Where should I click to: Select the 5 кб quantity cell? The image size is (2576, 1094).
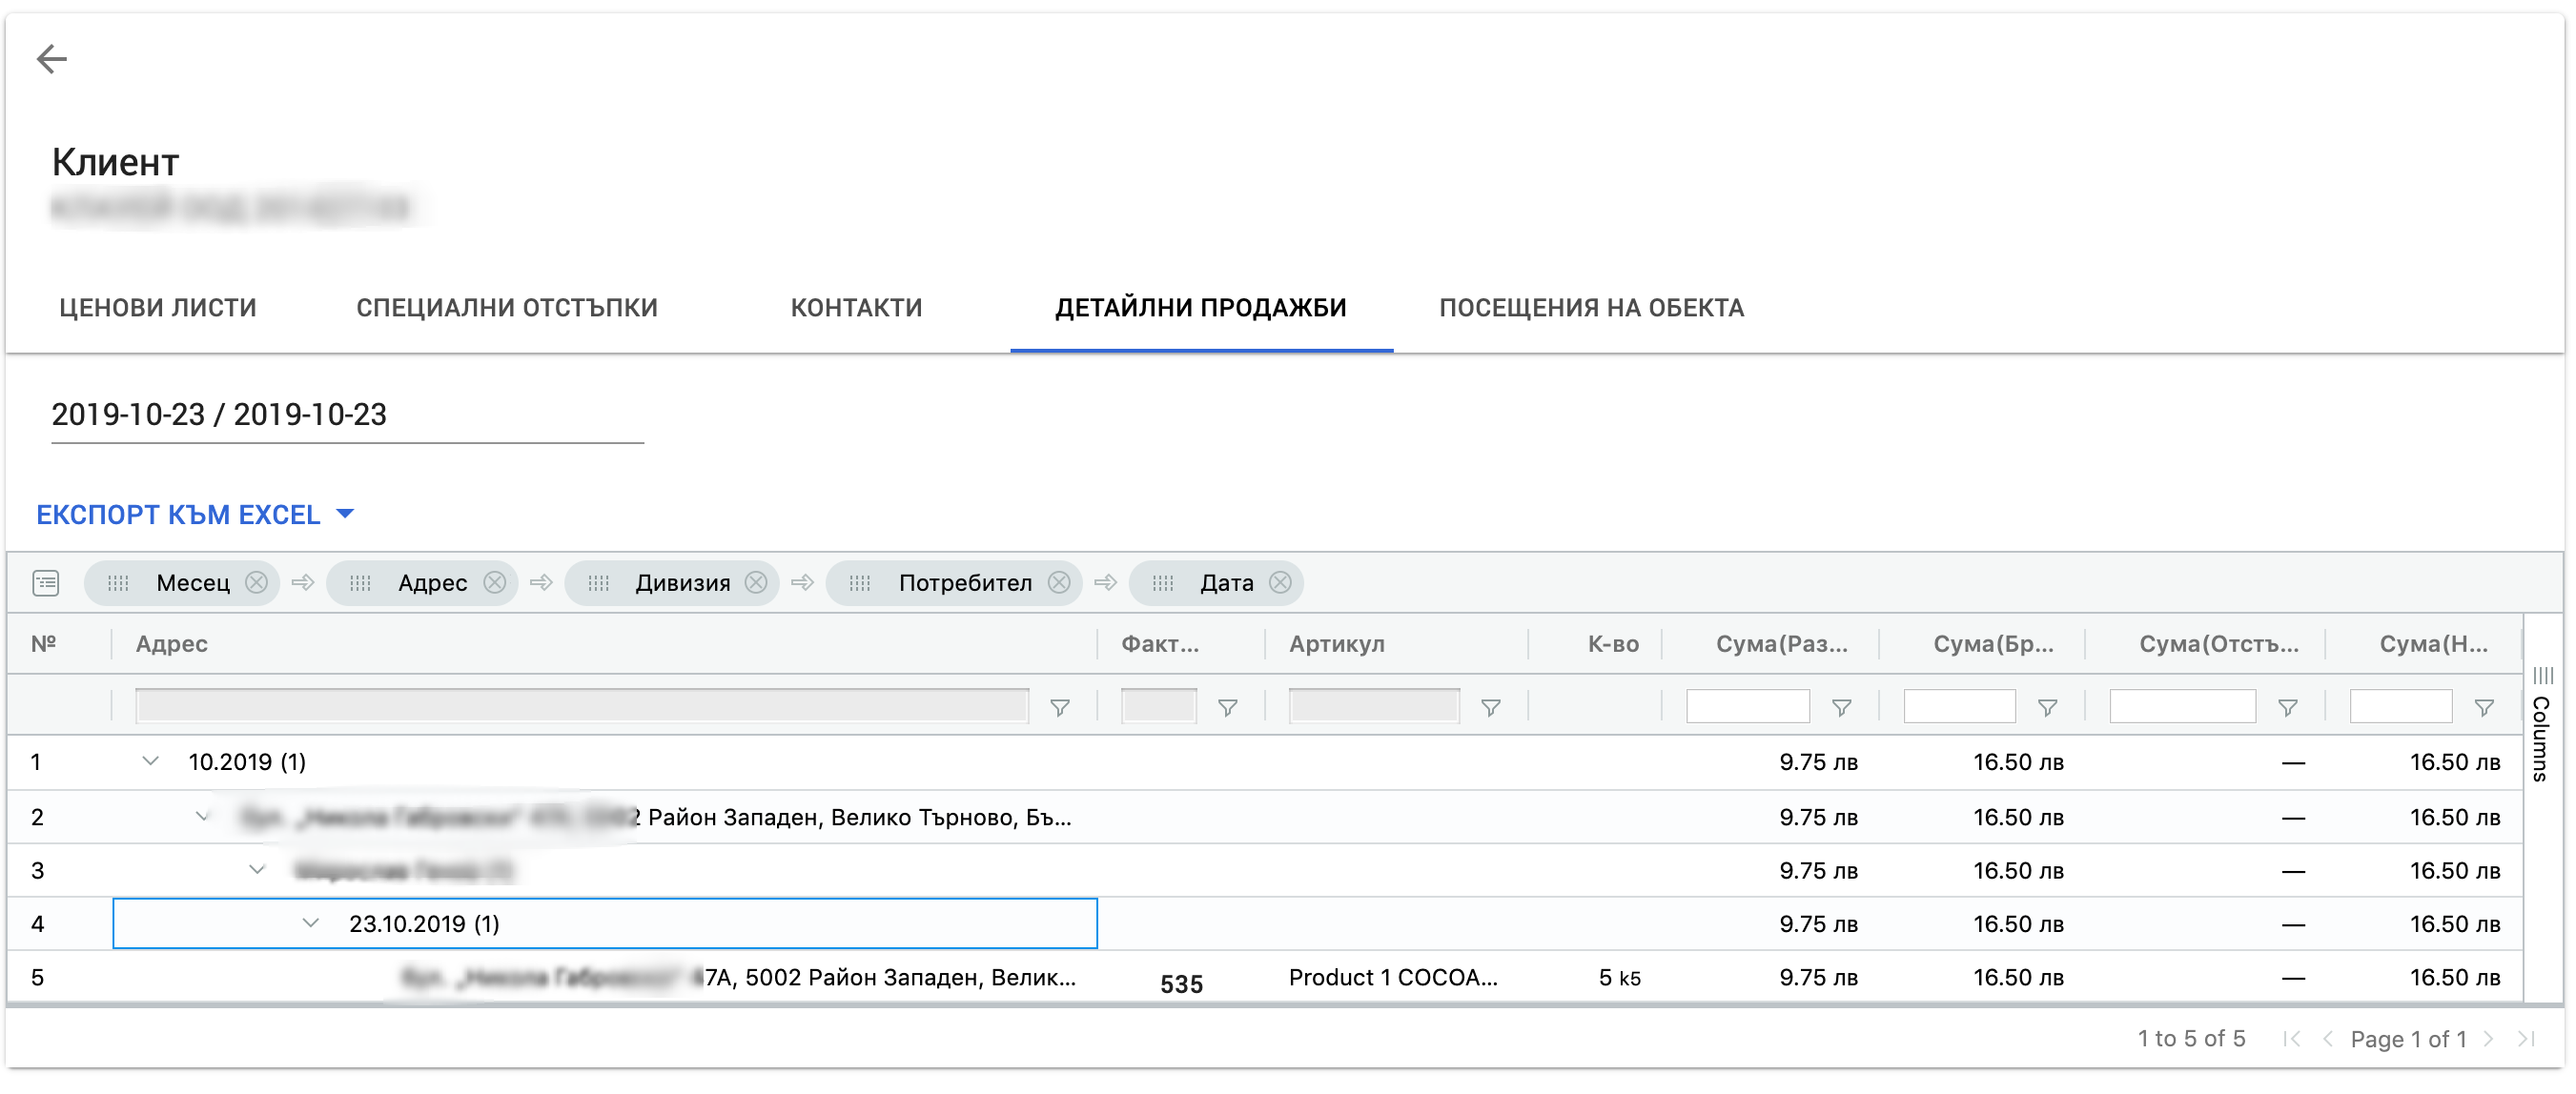[x=1619, y=977]
